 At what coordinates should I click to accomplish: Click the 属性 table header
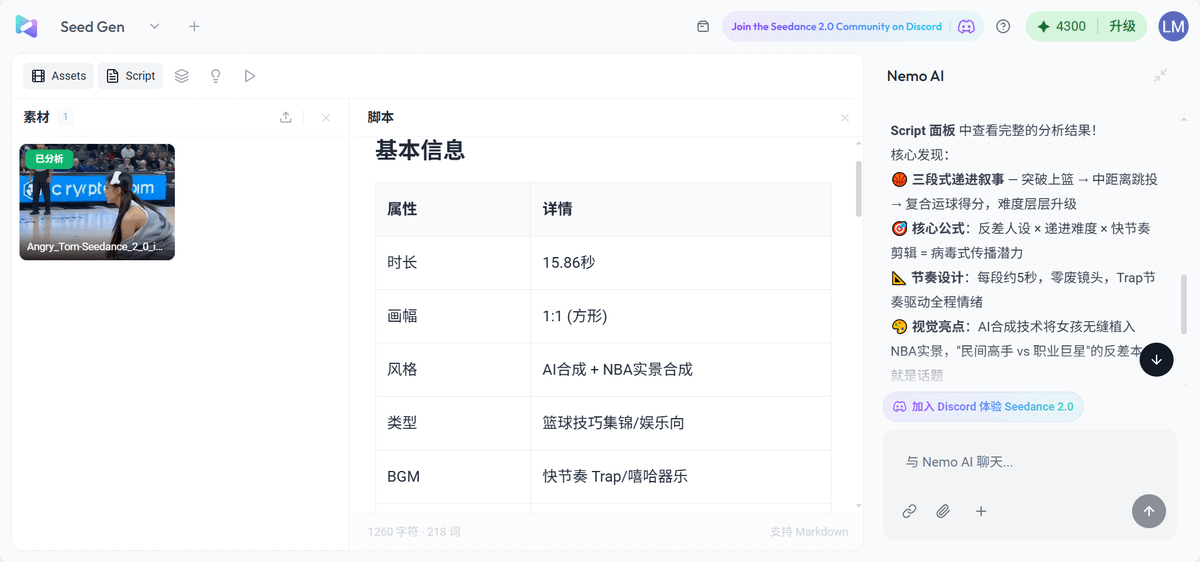pyautogui.click(x=402, y=209)
